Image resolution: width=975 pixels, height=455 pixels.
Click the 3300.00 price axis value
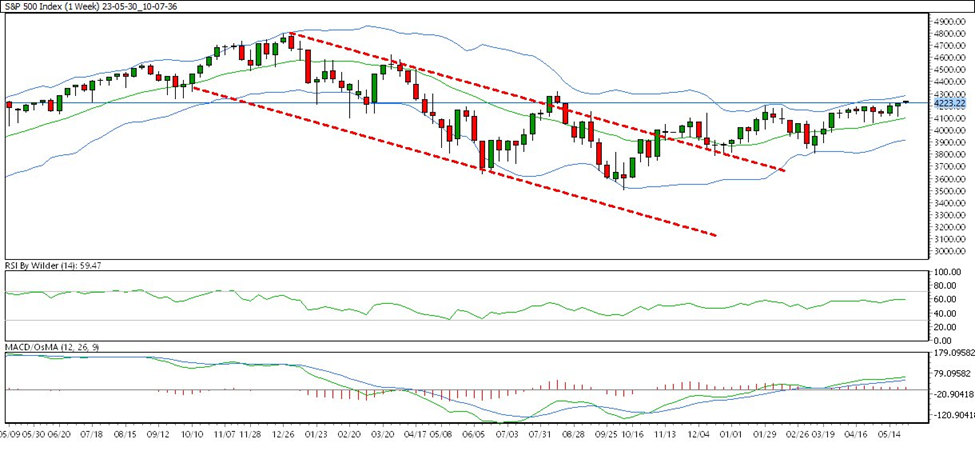pyautogui.click(x=950, y=215)
